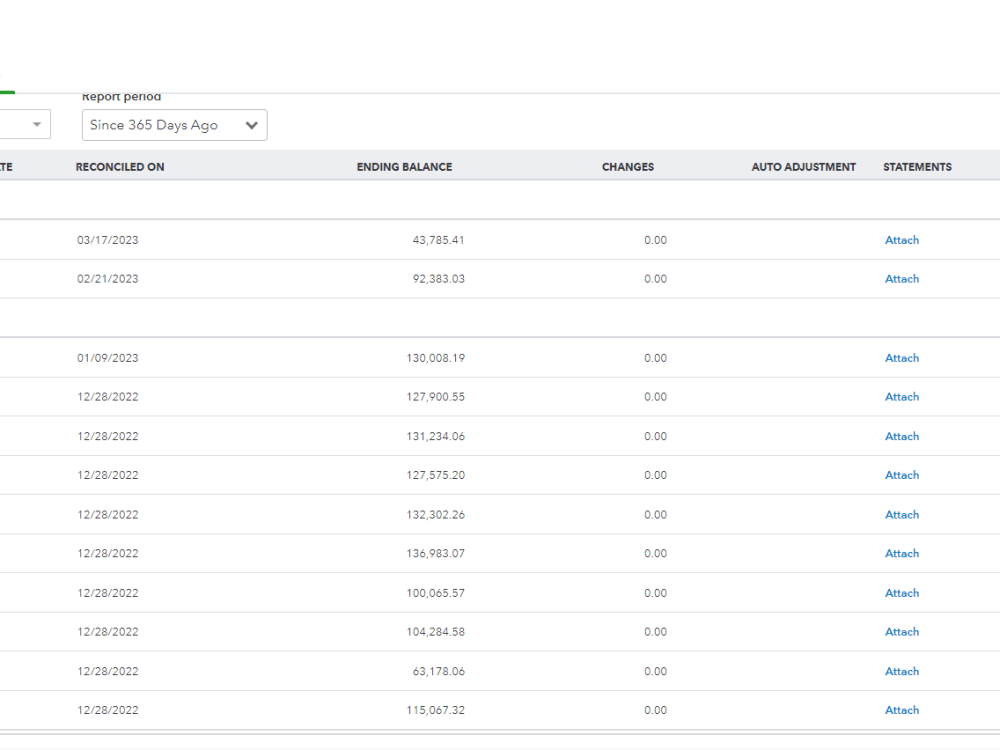1000x750 pixels.
Task: Attach statement for the 127,900.55 balance row
Action: (x=902, y=397)
